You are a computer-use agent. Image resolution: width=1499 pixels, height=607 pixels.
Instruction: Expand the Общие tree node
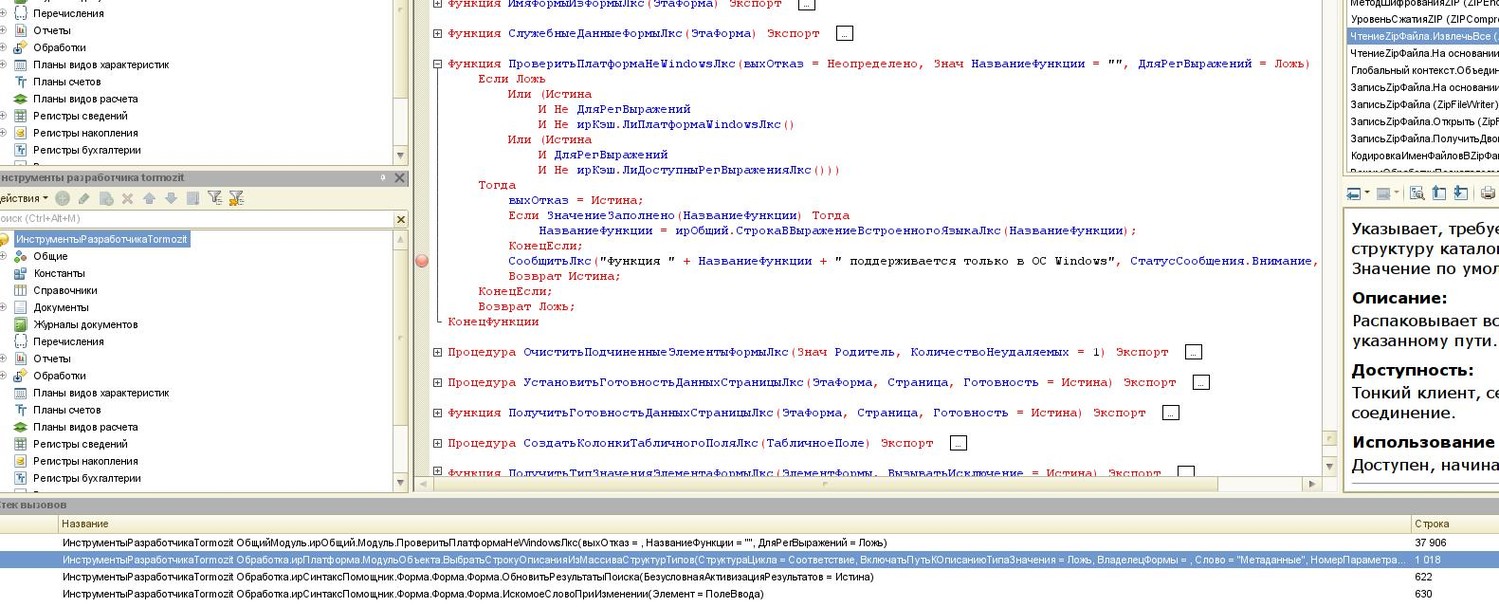(3, 256)
